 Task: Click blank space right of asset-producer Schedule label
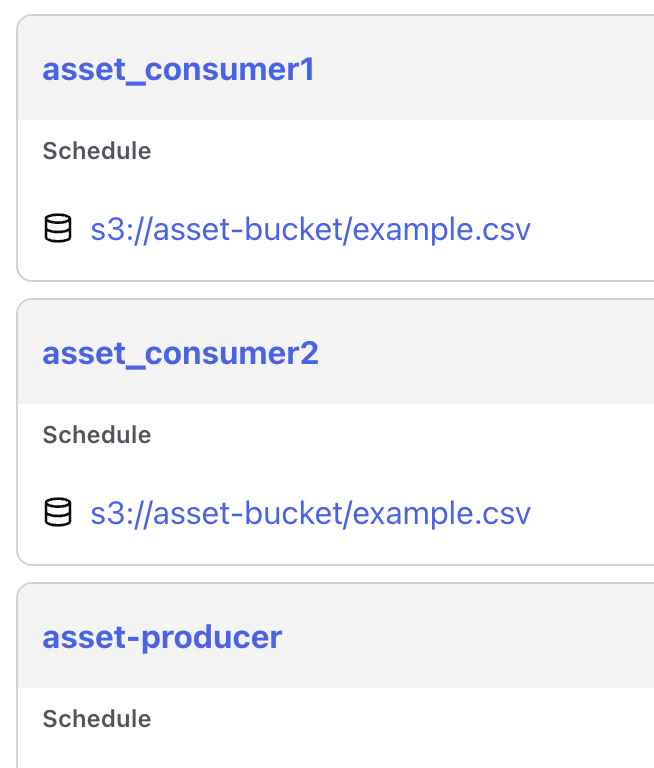400,719
